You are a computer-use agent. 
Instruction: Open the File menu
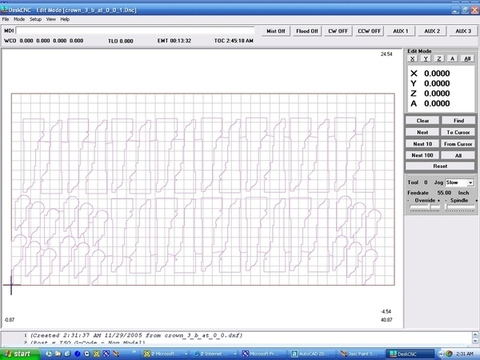5,19
